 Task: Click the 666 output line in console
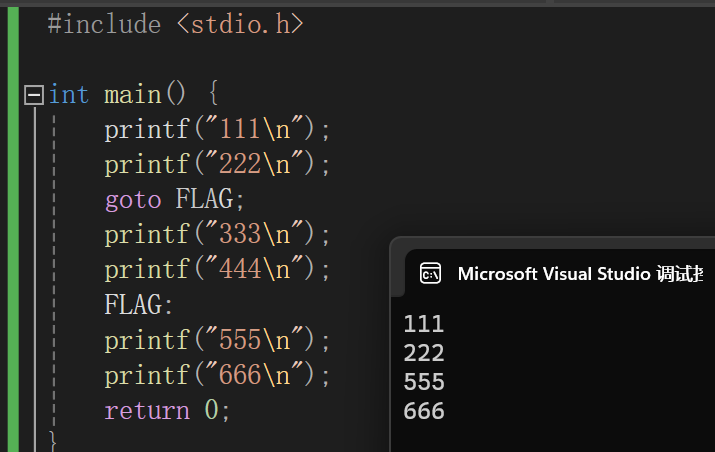coord(424,411)
